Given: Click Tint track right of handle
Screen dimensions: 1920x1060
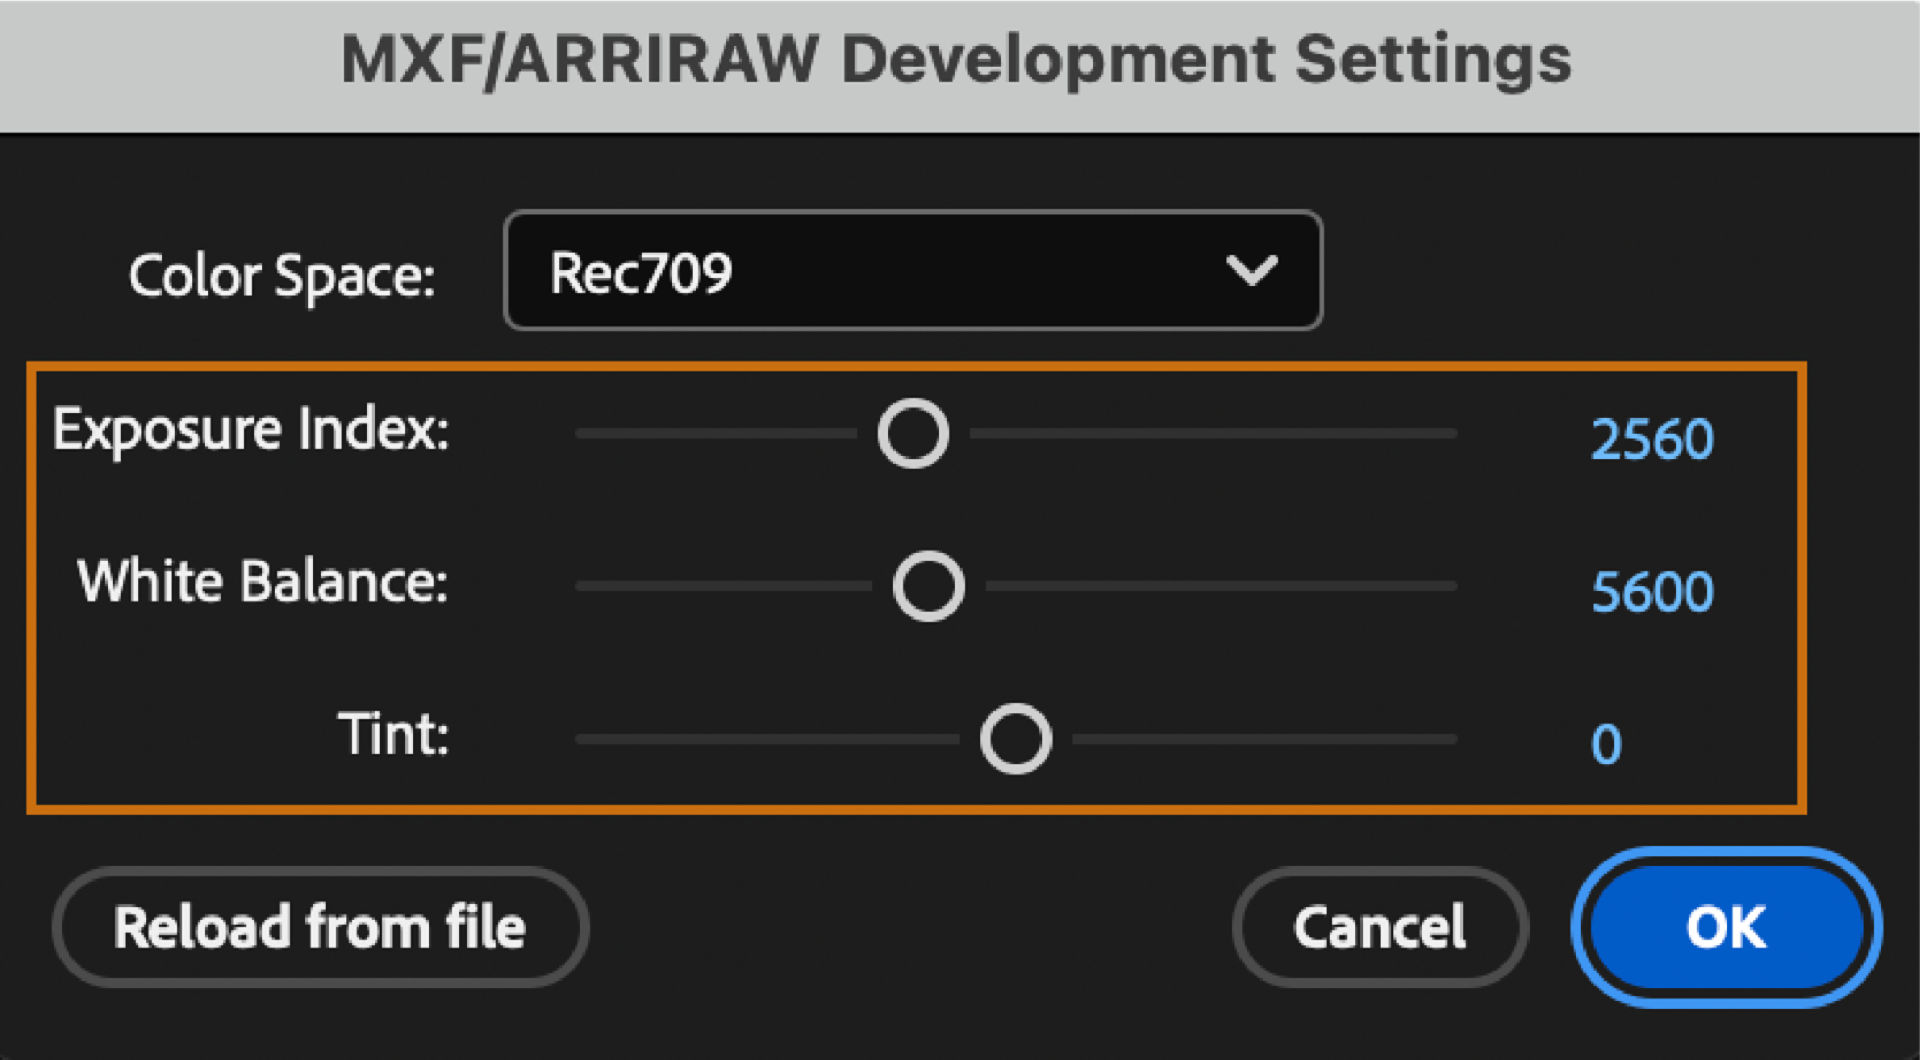Looking at the screenshot, I should tap(1265, 740).
